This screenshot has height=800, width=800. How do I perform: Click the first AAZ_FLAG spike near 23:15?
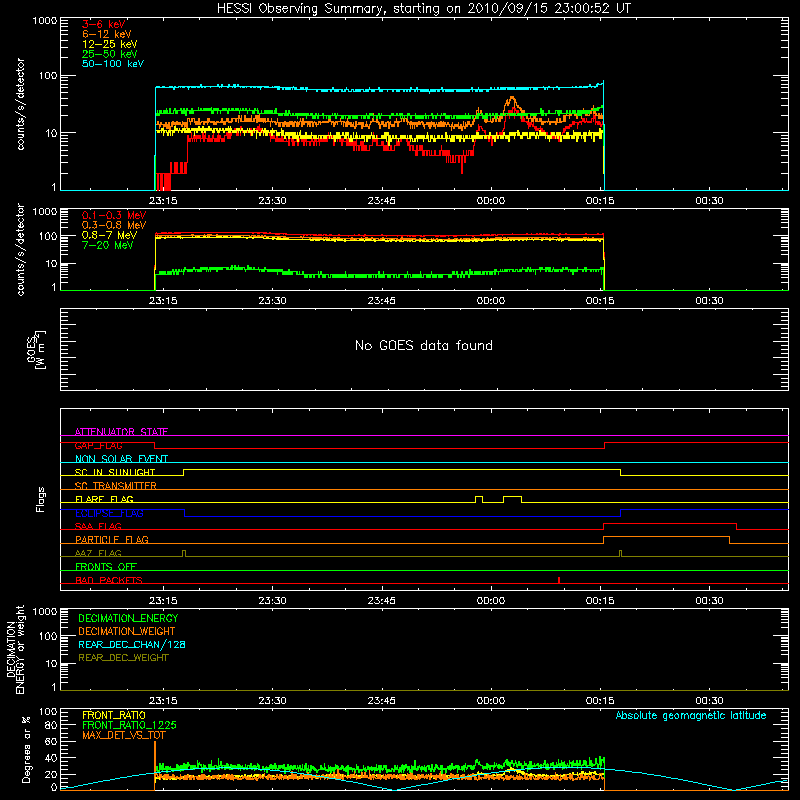coord(184,553)
